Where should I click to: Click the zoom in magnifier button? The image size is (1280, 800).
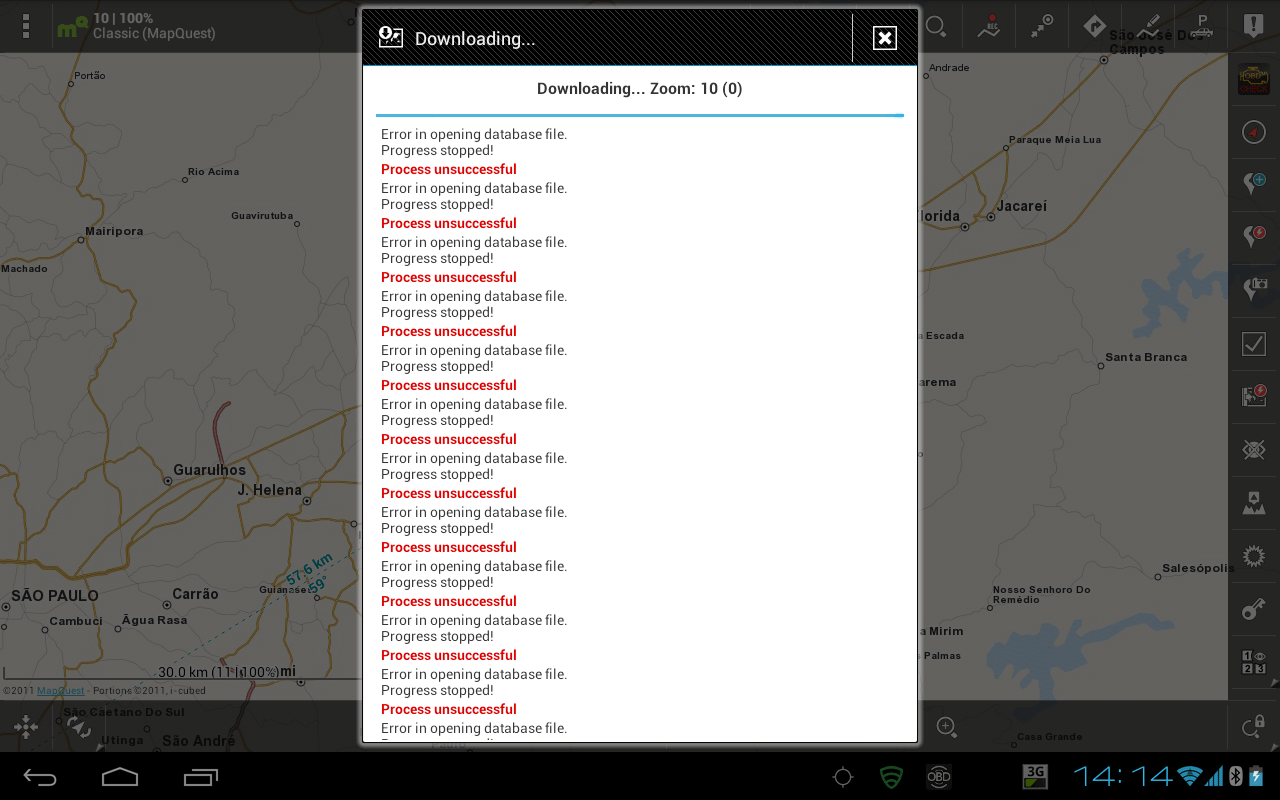click(x=946, y=727)
